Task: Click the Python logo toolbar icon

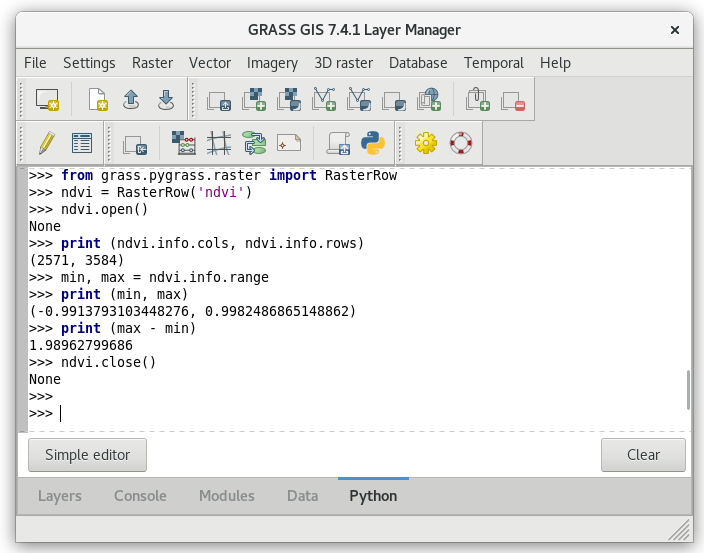Action: (373, 143)
